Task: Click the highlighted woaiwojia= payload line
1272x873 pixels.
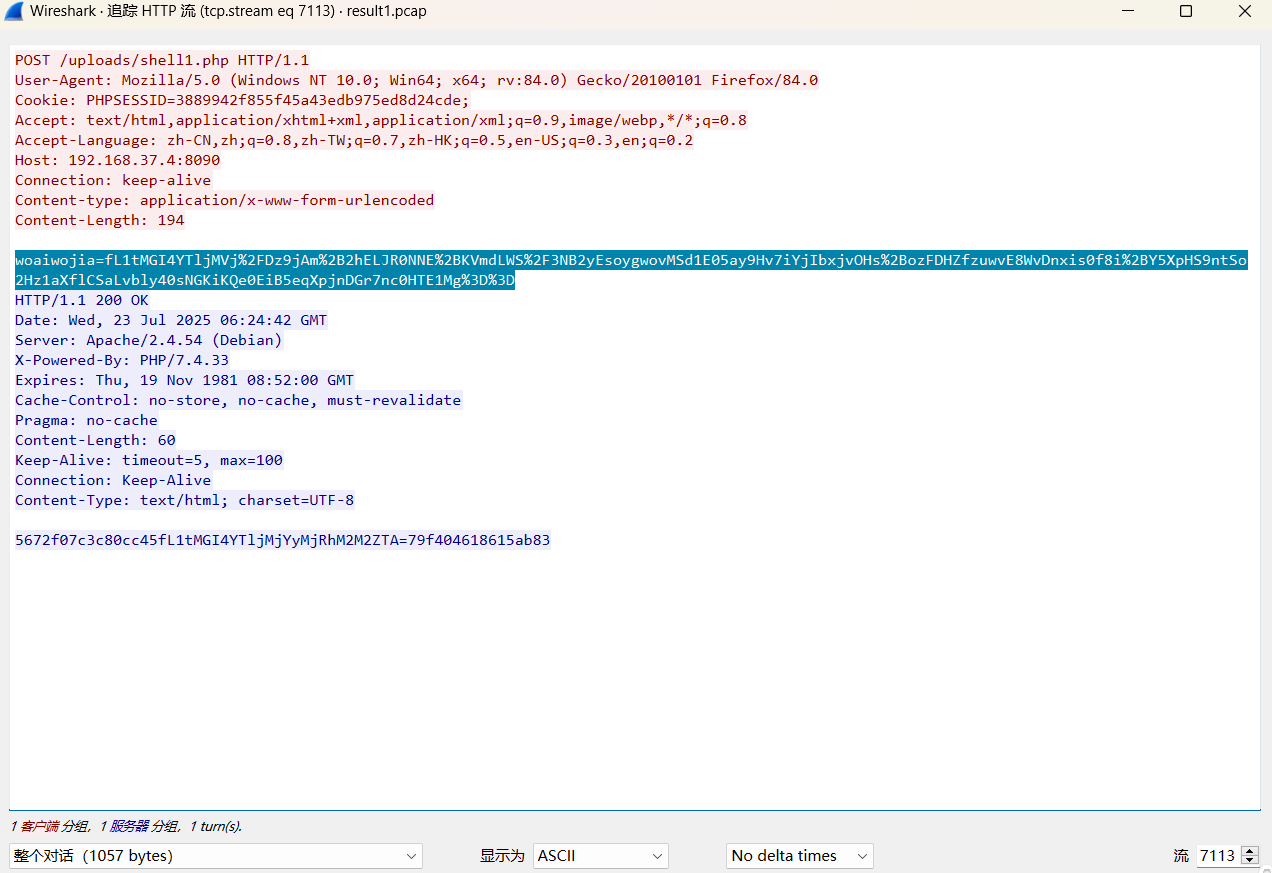Action: pyautogui.click(x=631, y=270)
